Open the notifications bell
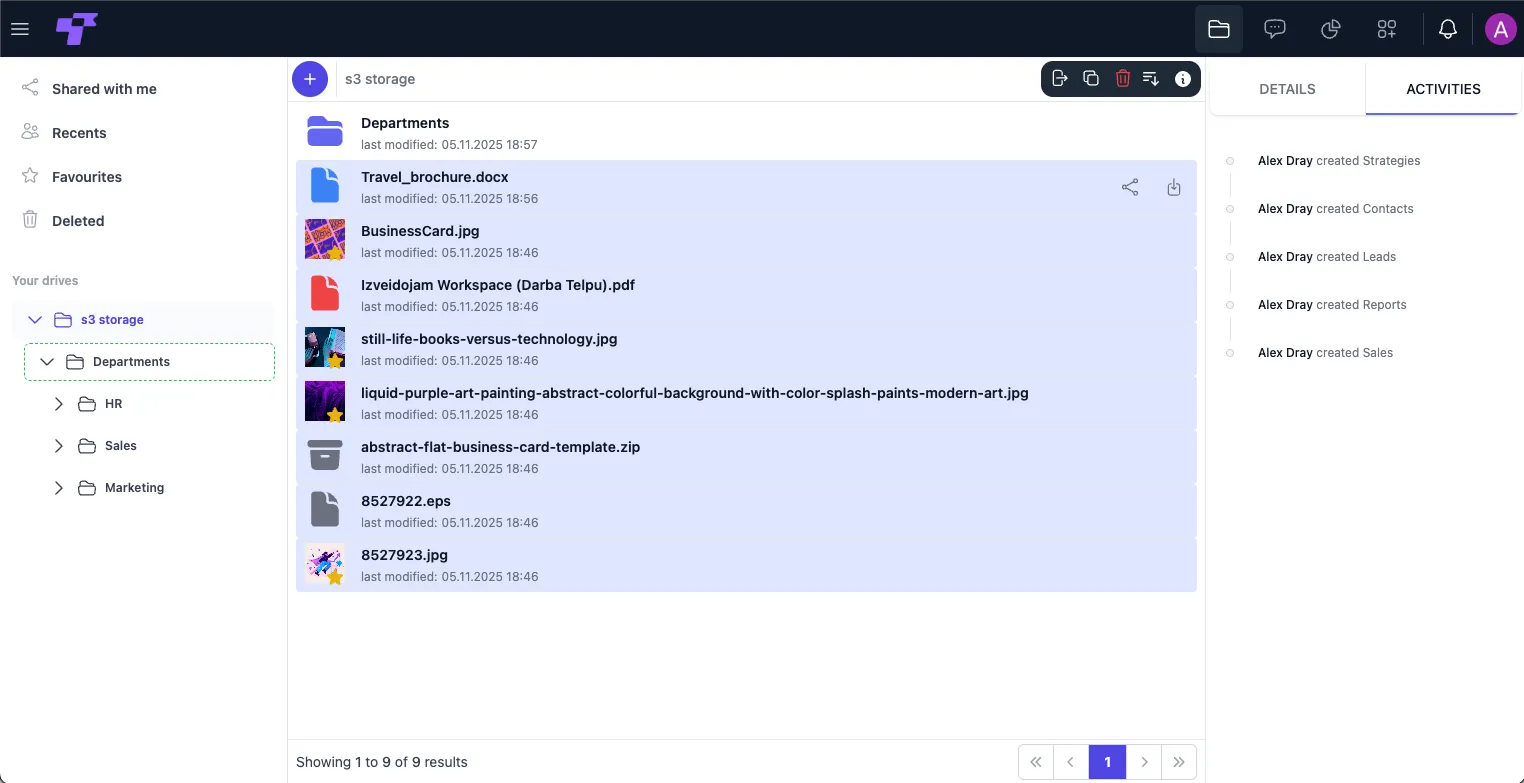The image size is (1524, 783). [1448, 29]
